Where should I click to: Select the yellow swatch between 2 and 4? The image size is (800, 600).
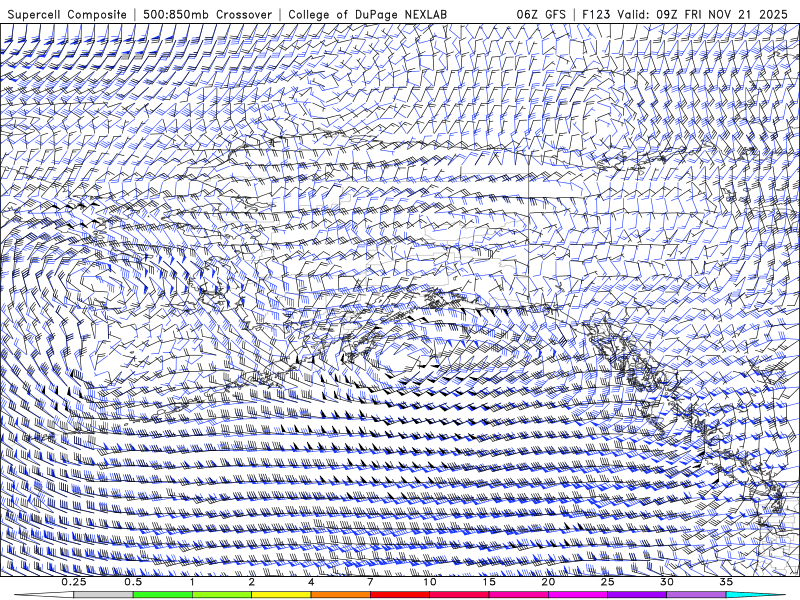[281, 595]
